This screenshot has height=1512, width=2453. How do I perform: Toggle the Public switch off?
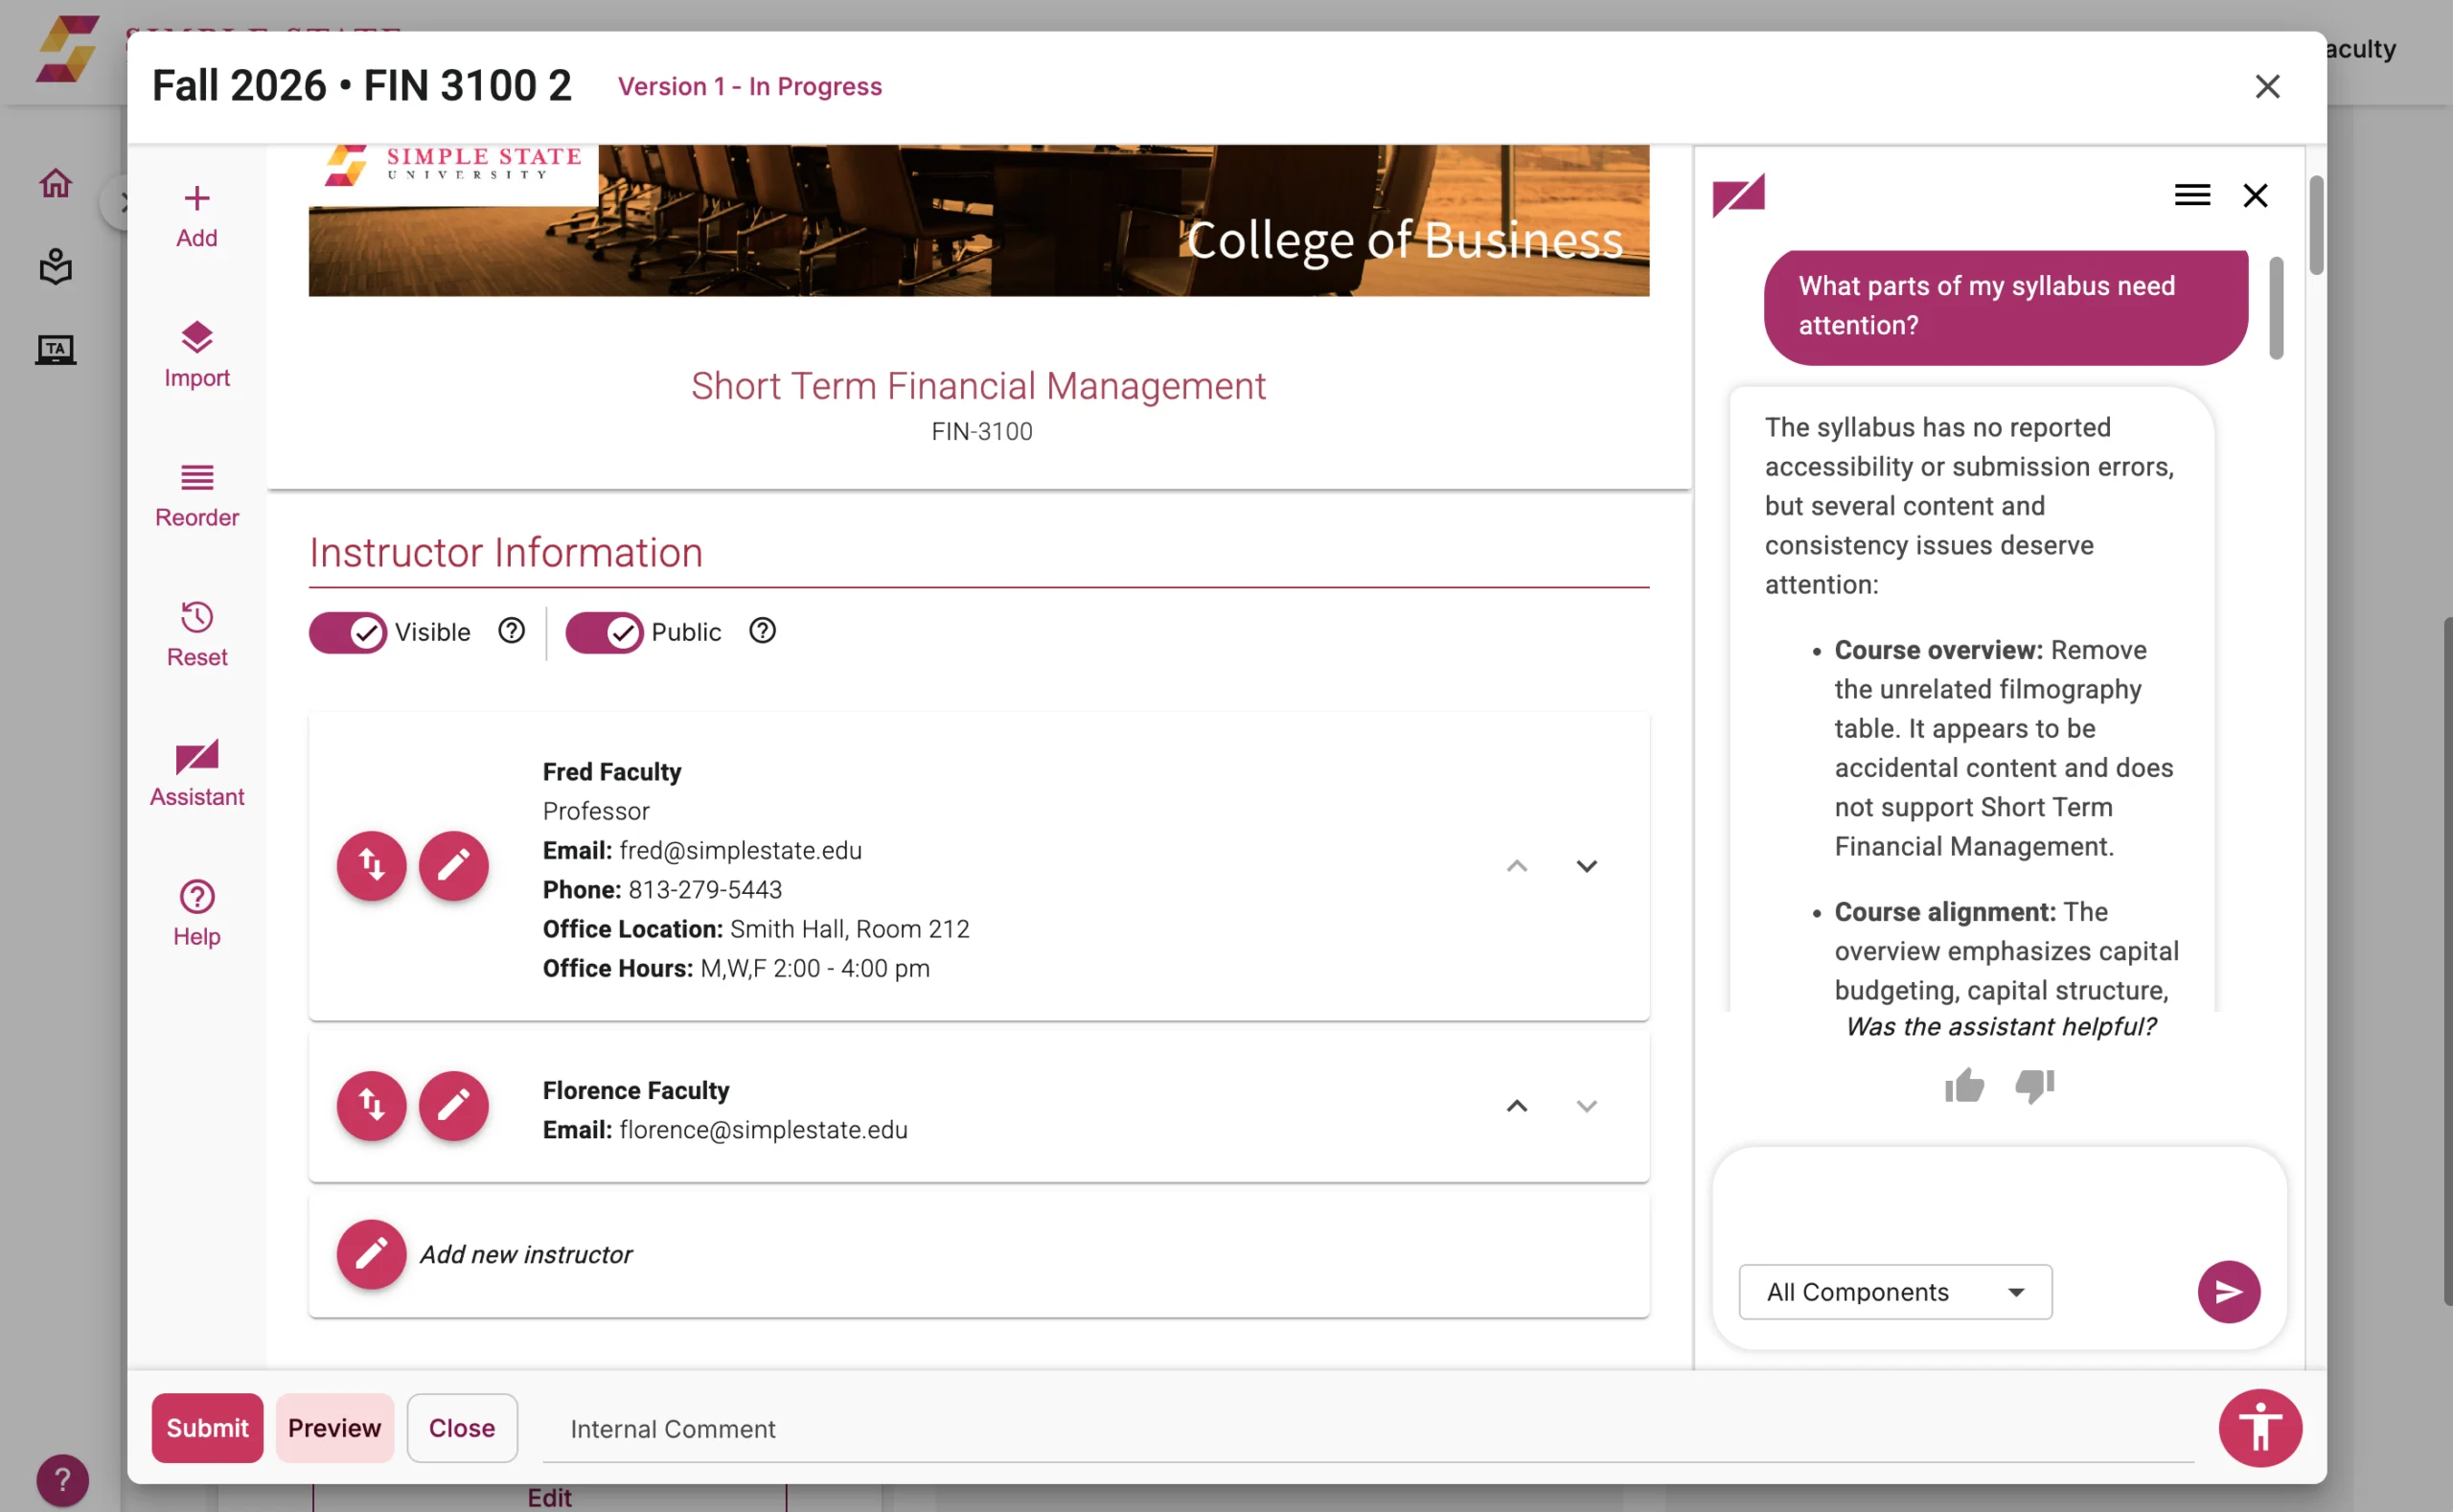[x=604, y=632]
